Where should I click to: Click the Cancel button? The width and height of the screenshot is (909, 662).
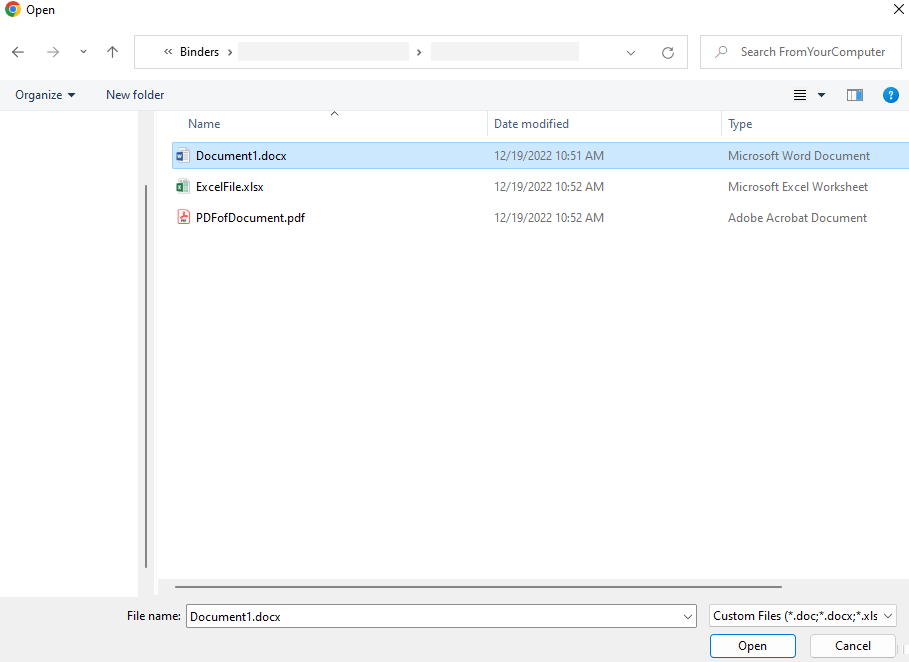(853, 646)
